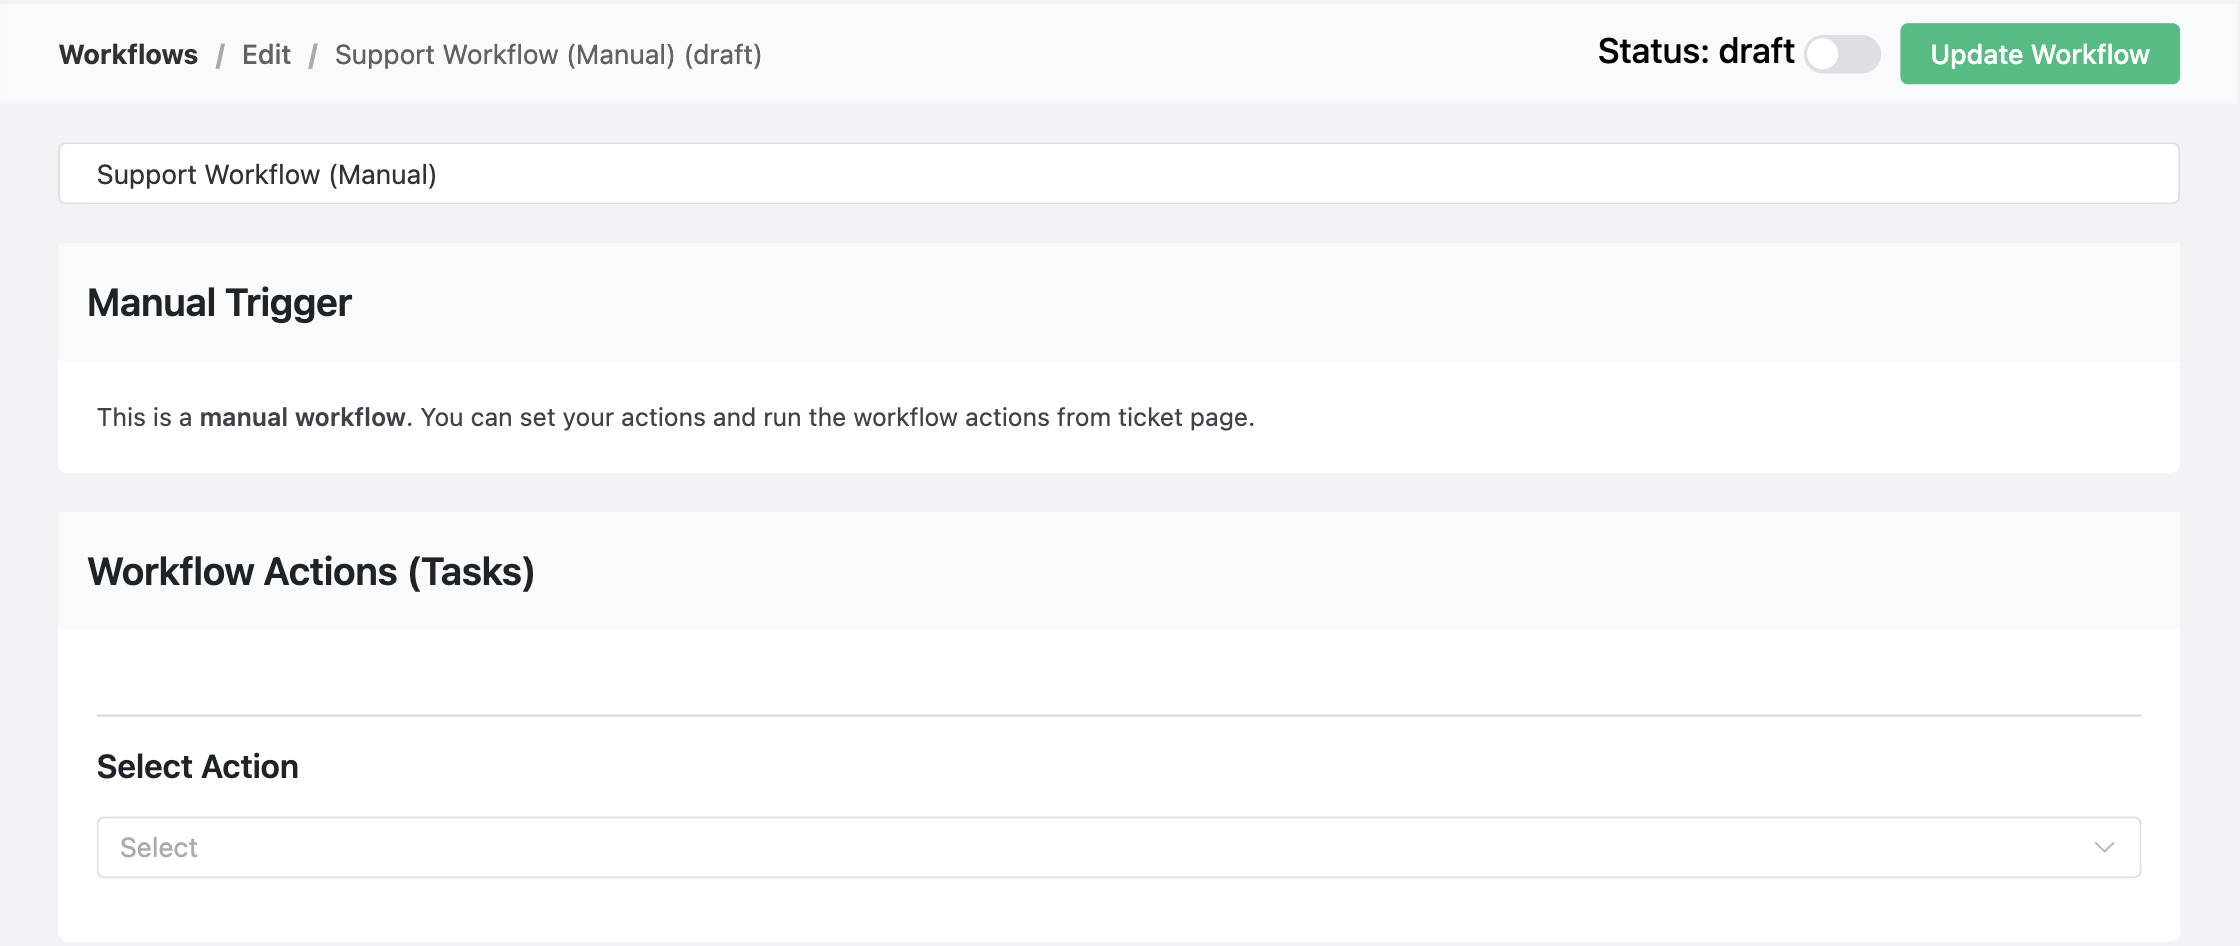Click the green Update Workflow control
Screen dimensions: 2240x946
click(x=2039, y=54)
